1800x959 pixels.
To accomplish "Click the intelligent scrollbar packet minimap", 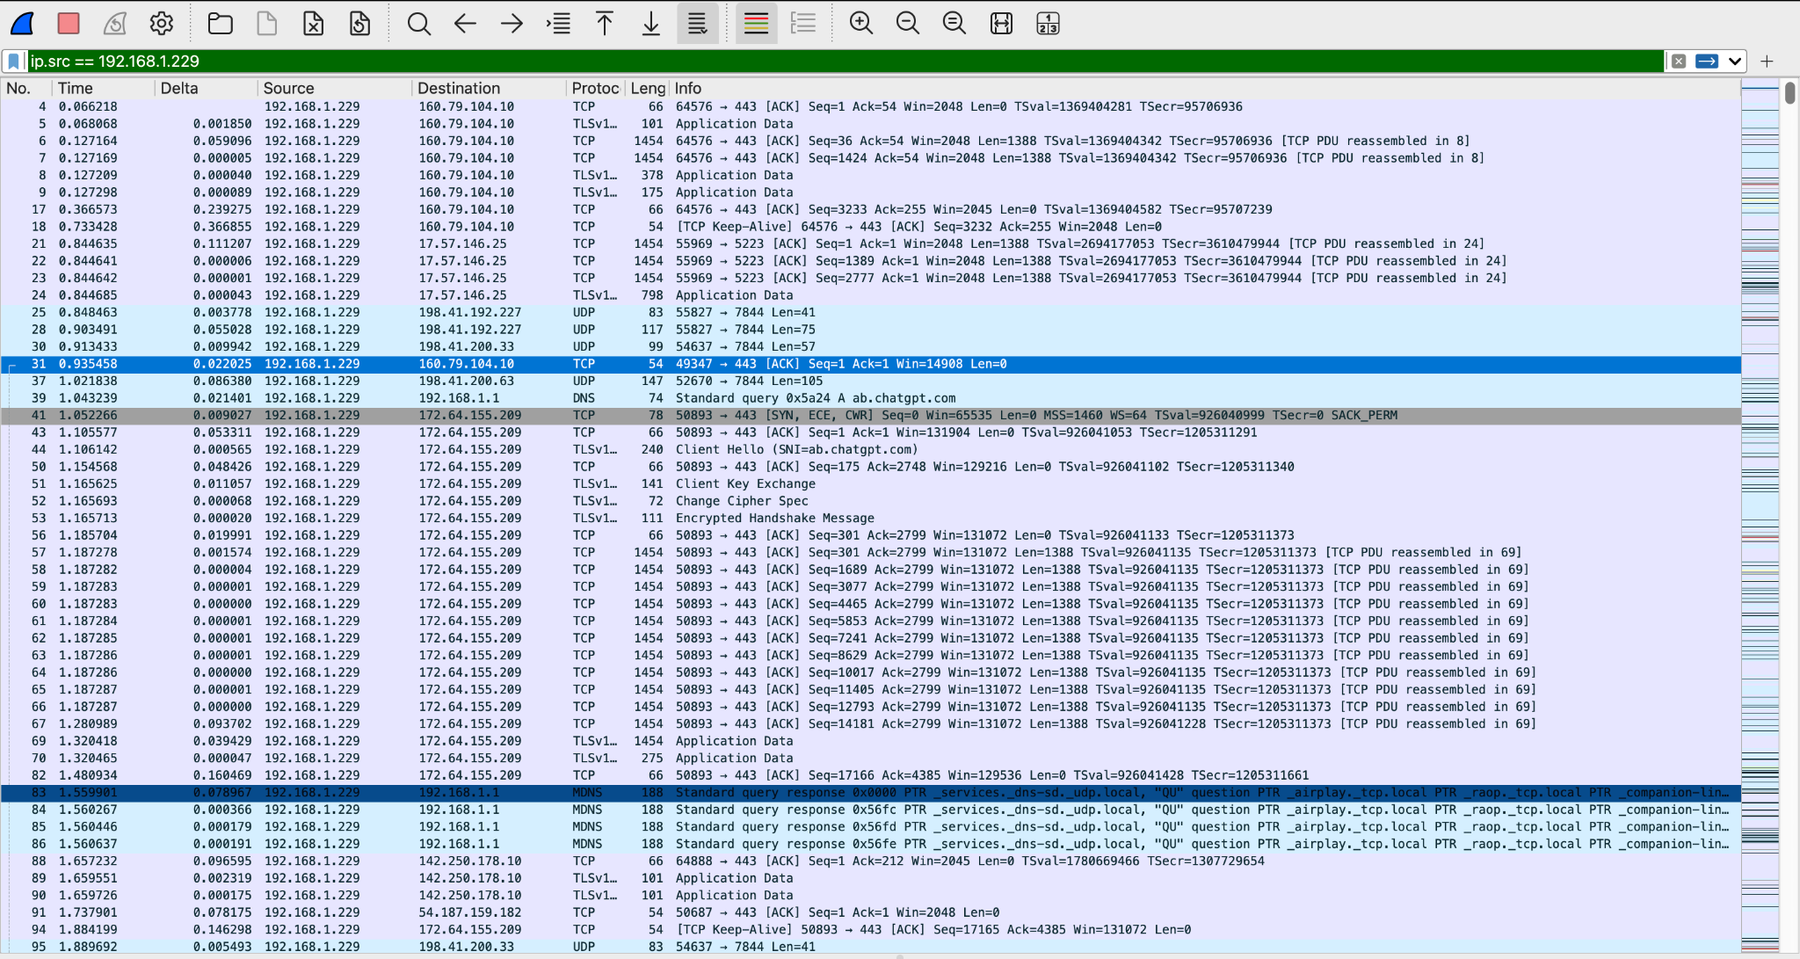I will click(1760, 515).
